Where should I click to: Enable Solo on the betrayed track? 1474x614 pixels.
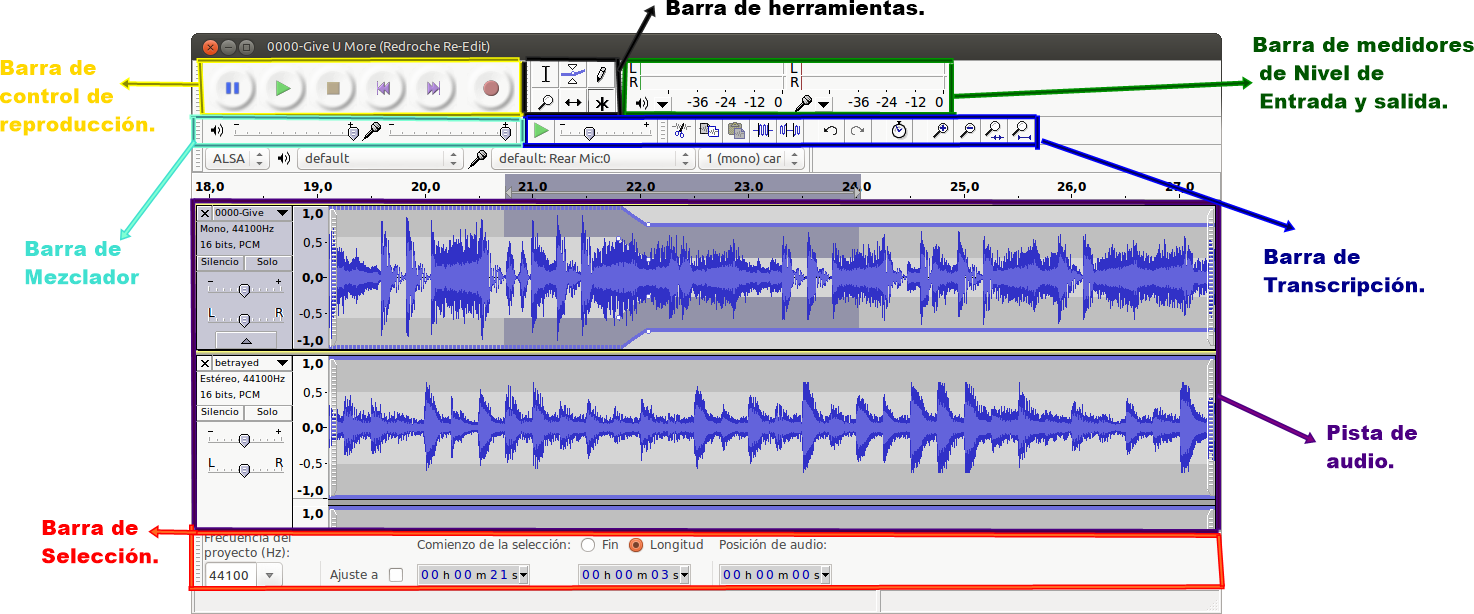pyautogui.click(x=266, y=412)
